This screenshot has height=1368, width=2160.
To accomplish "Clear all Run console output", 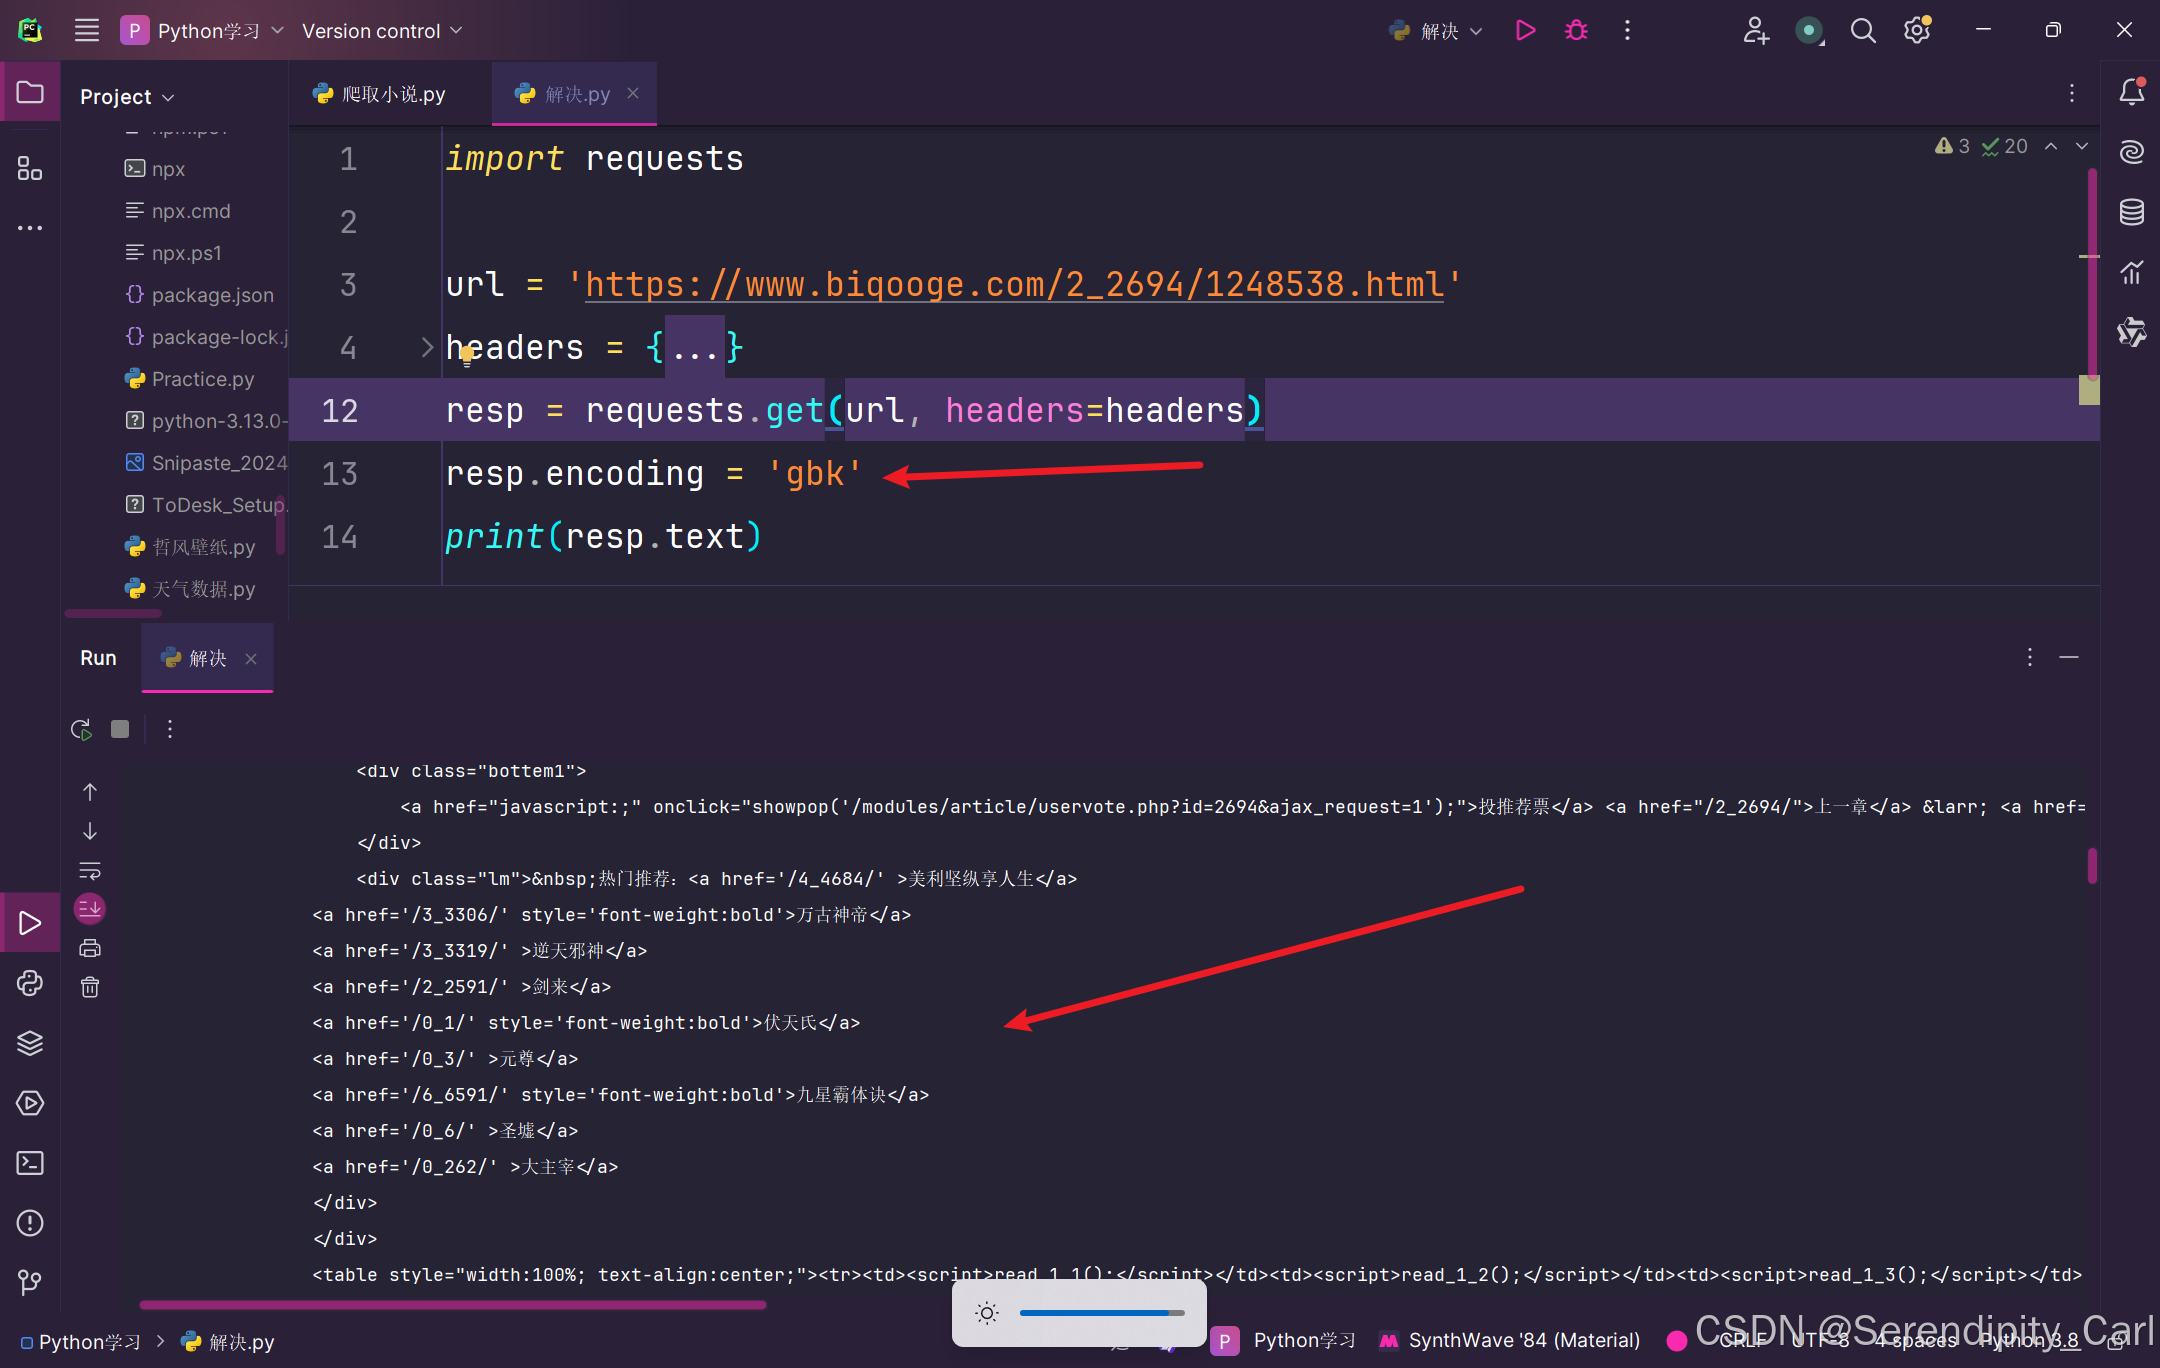I will coord(90,987).
